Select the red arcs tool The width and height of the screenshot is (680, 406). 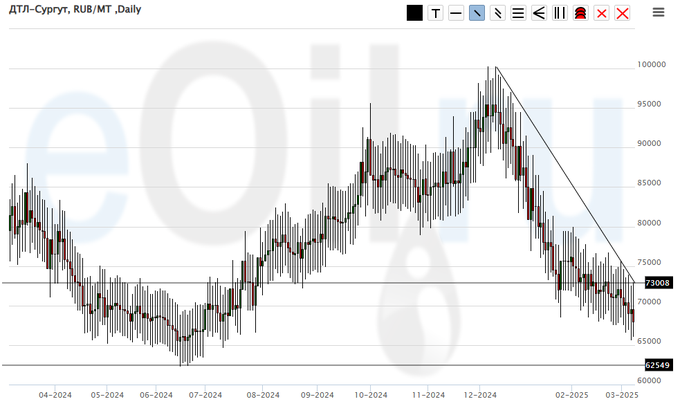[580, 13]
